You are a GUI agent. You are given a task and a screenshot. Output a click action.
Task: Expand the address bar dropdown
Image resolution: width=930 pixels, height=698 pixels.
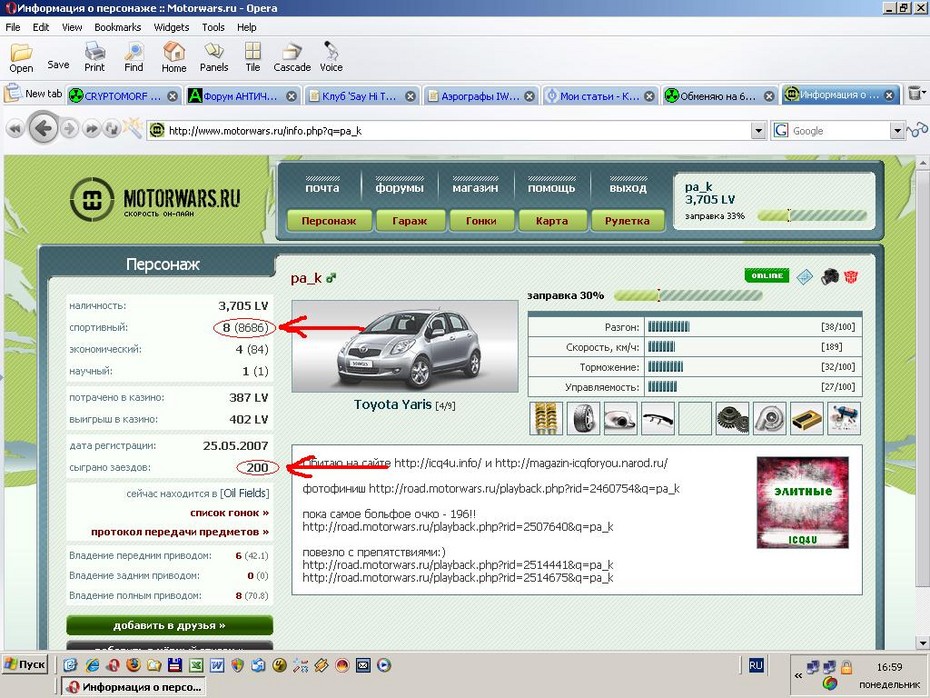(758, 130)
